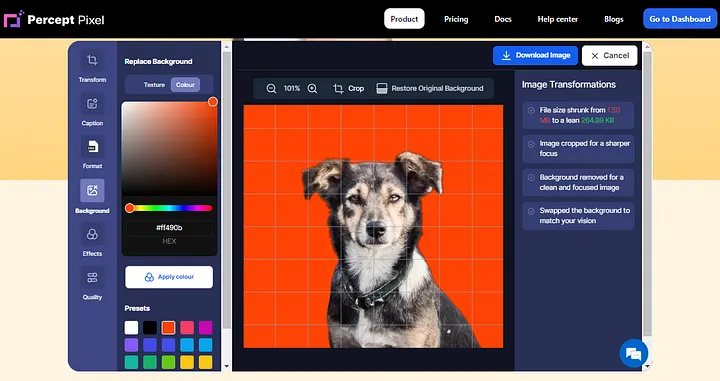The width and height of the screenshot is (720, 381).
Task: Cancel the image editing
Action: click(609, 56)
